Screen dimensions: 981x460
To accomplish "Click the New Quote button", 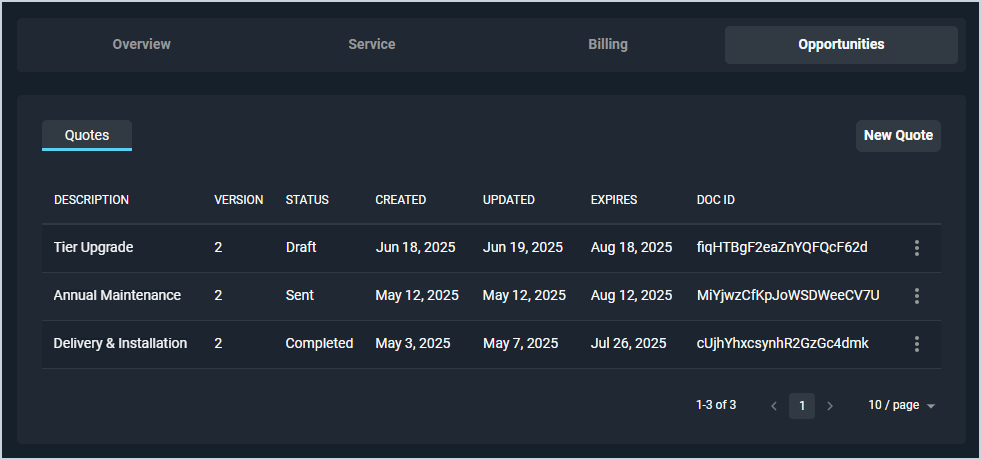I will [x=898, y=136].
